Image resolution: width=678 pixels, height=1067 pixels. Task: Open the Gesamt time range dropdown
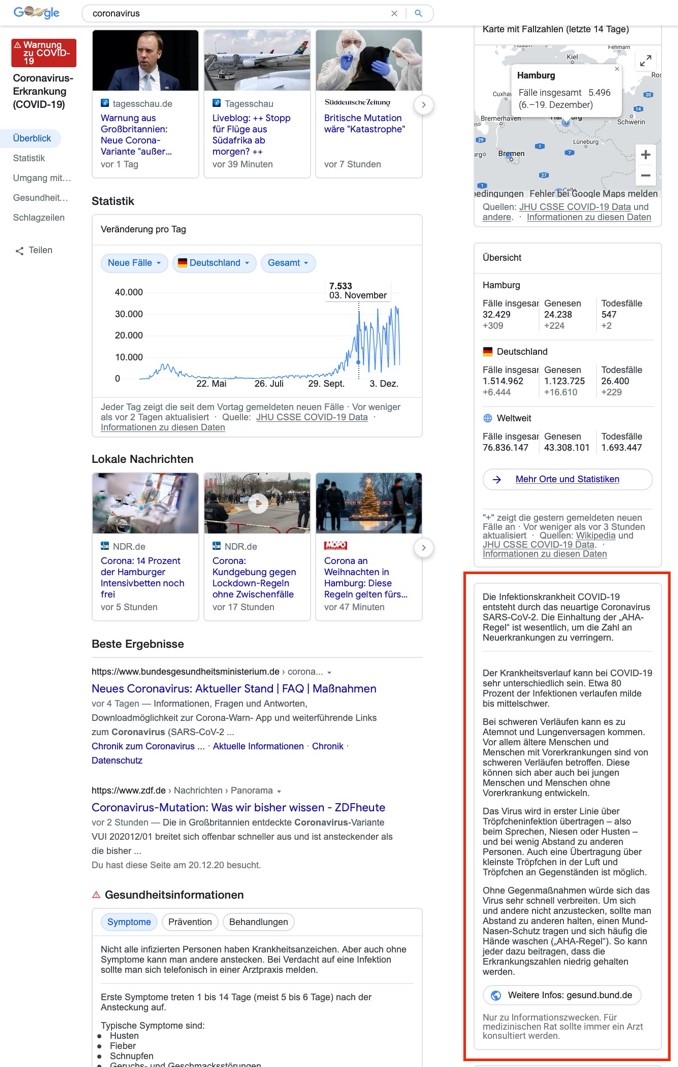point(288,263)
